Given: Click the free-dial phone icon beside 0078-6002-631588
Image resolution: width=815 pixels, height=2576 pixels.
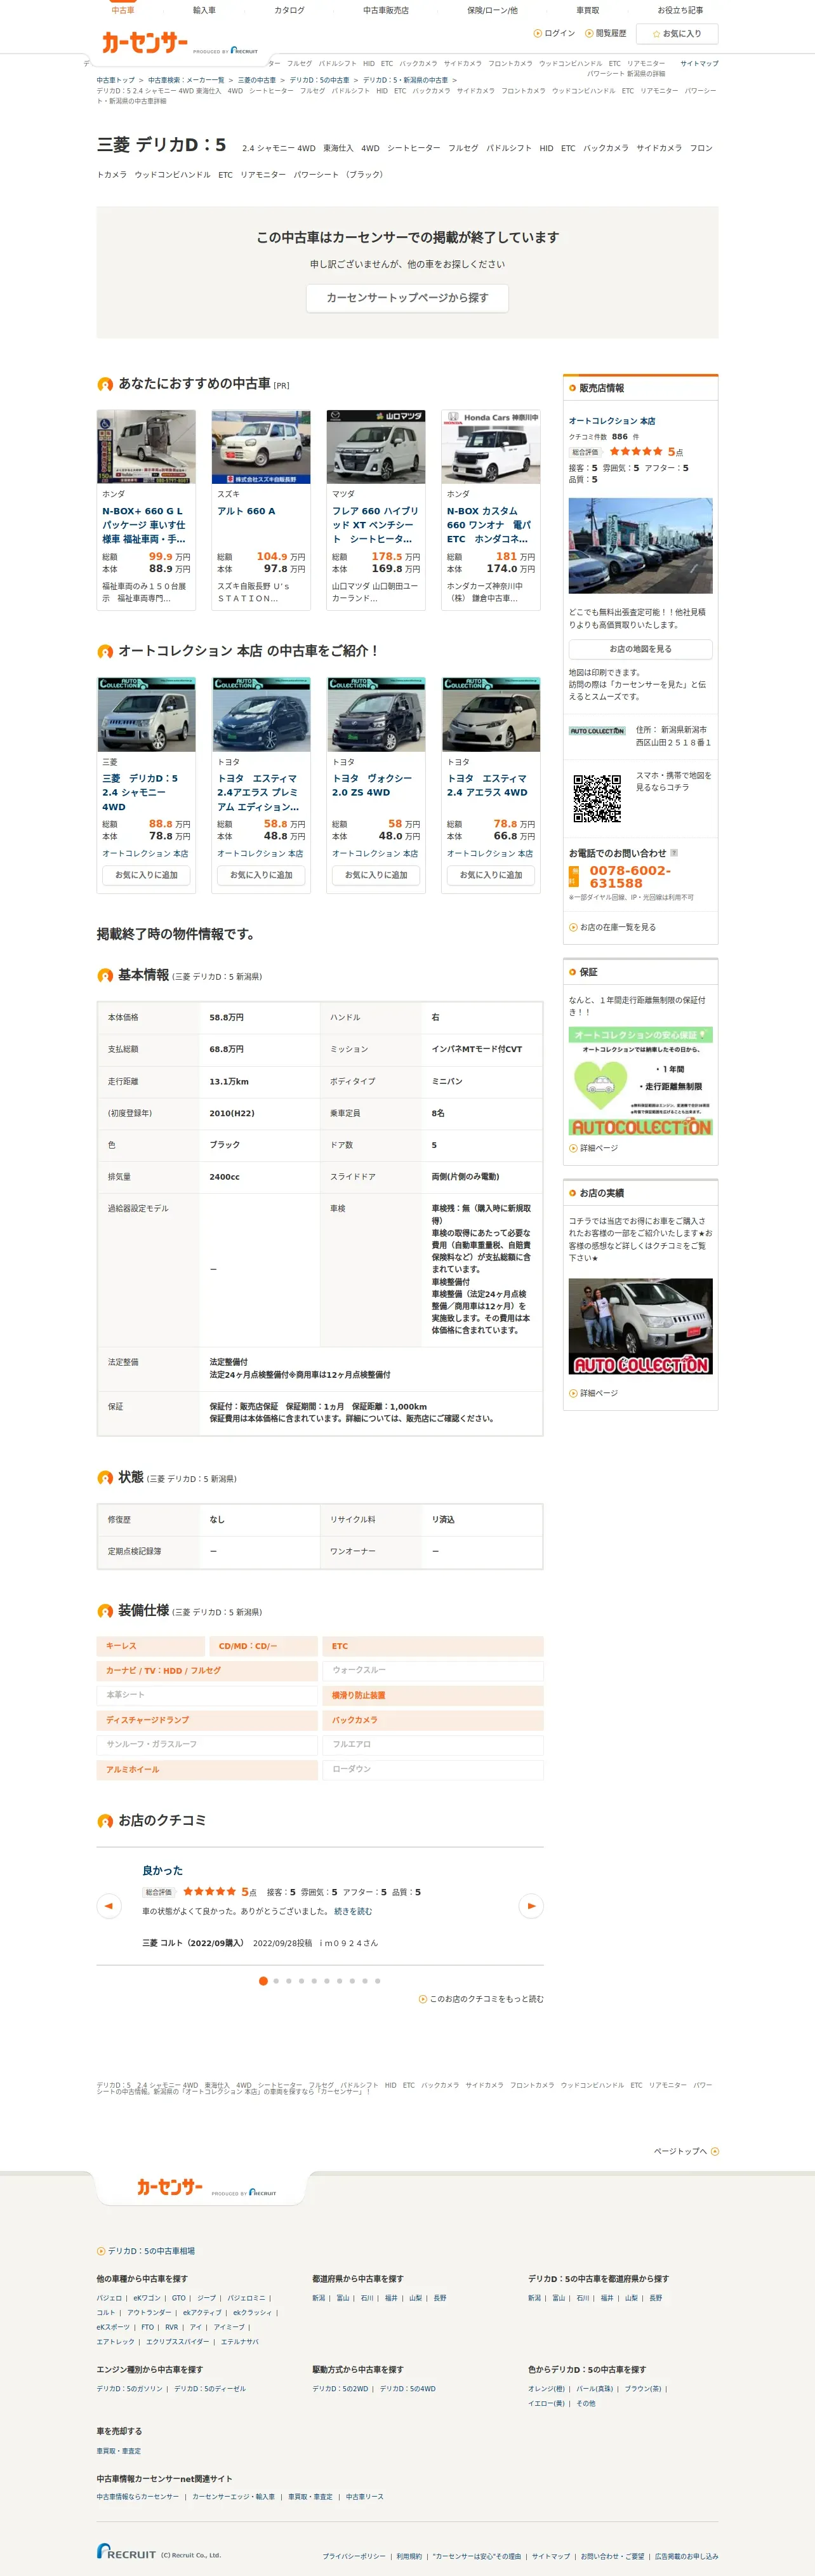Looking at the screenshot, I should 574,877.
